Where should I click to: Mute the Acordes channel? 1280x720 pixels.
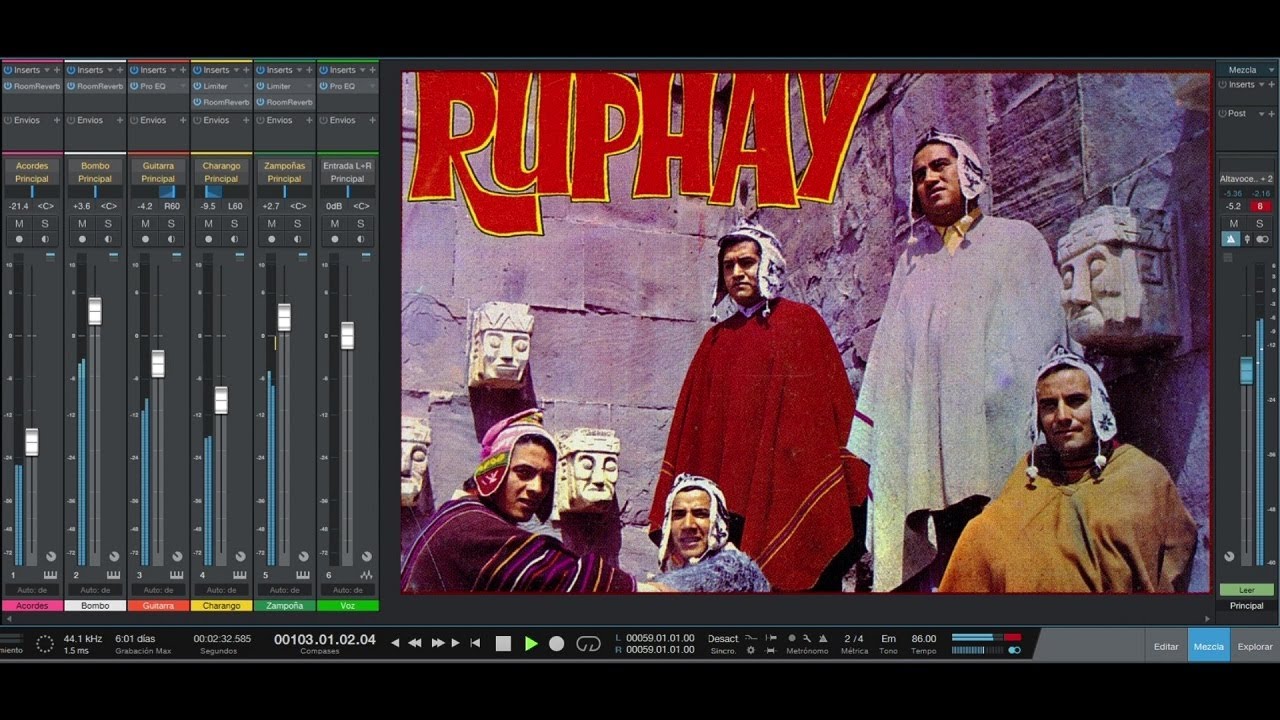19,224
